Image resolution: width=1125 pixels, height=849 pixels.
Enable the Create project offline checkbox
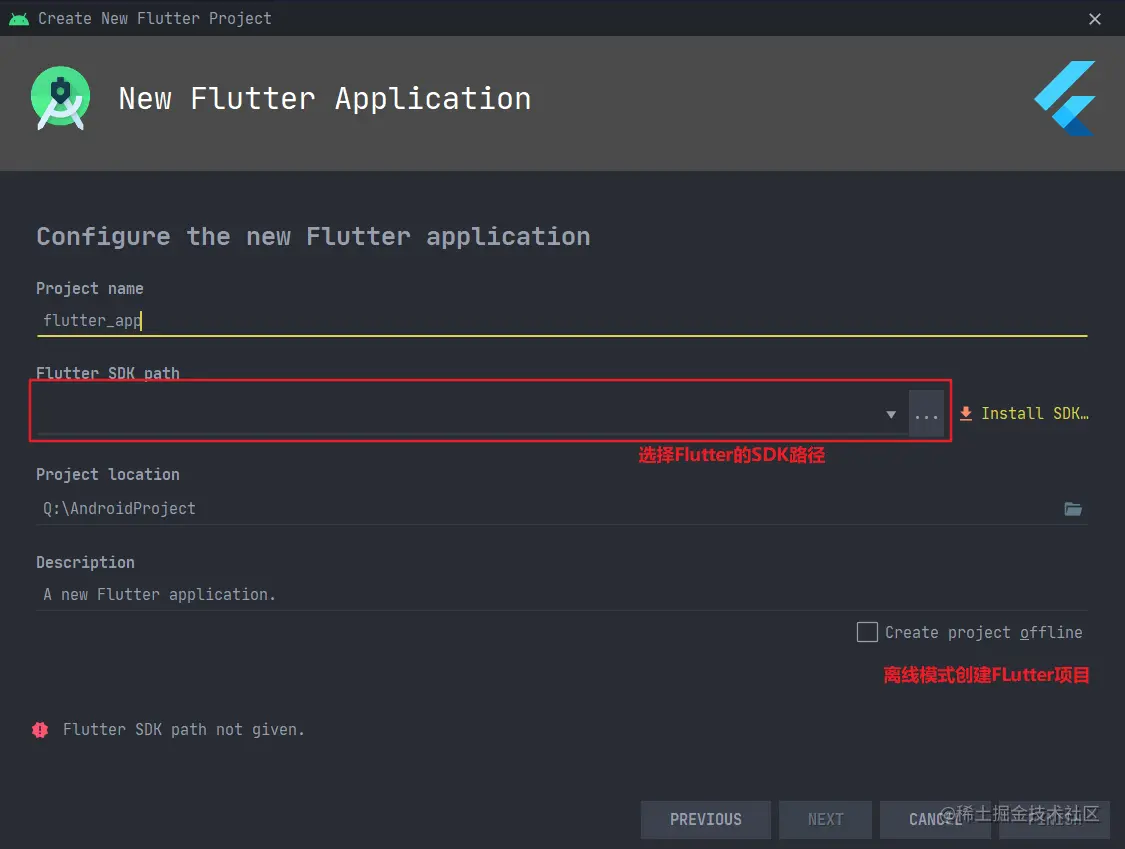pos(867,631)
